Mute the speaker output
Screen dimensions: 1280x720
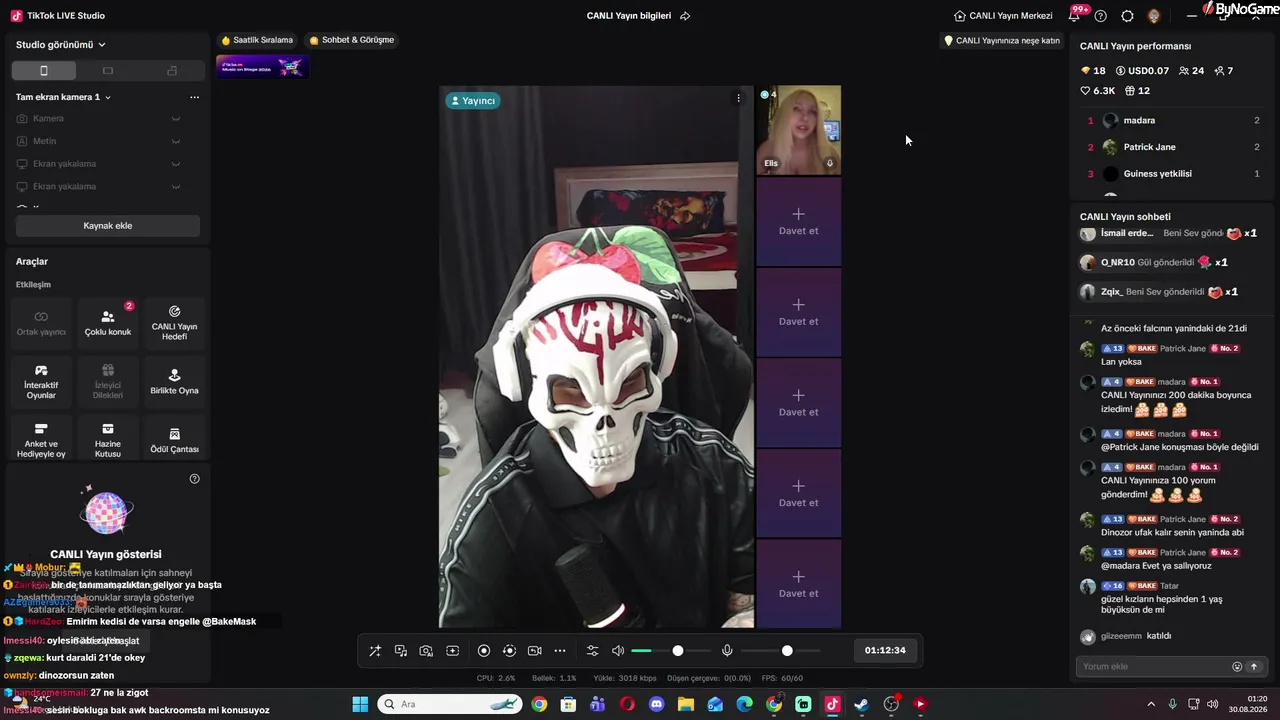[618, 651]
